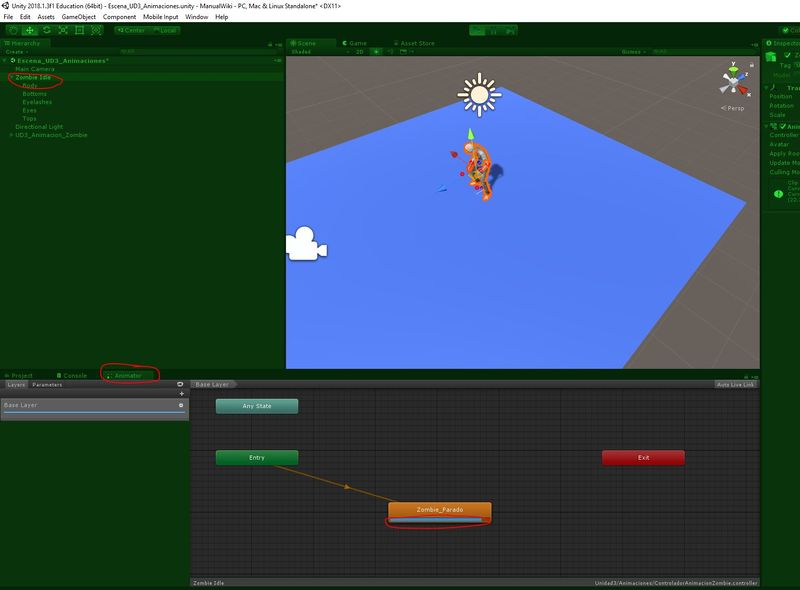Click the red X axis gizmo cone

[744, 91]
